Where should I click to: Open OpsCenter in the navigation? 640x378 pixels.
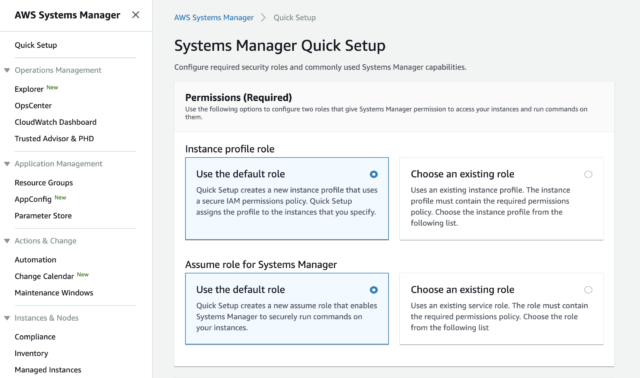click(x=33, y=106)
